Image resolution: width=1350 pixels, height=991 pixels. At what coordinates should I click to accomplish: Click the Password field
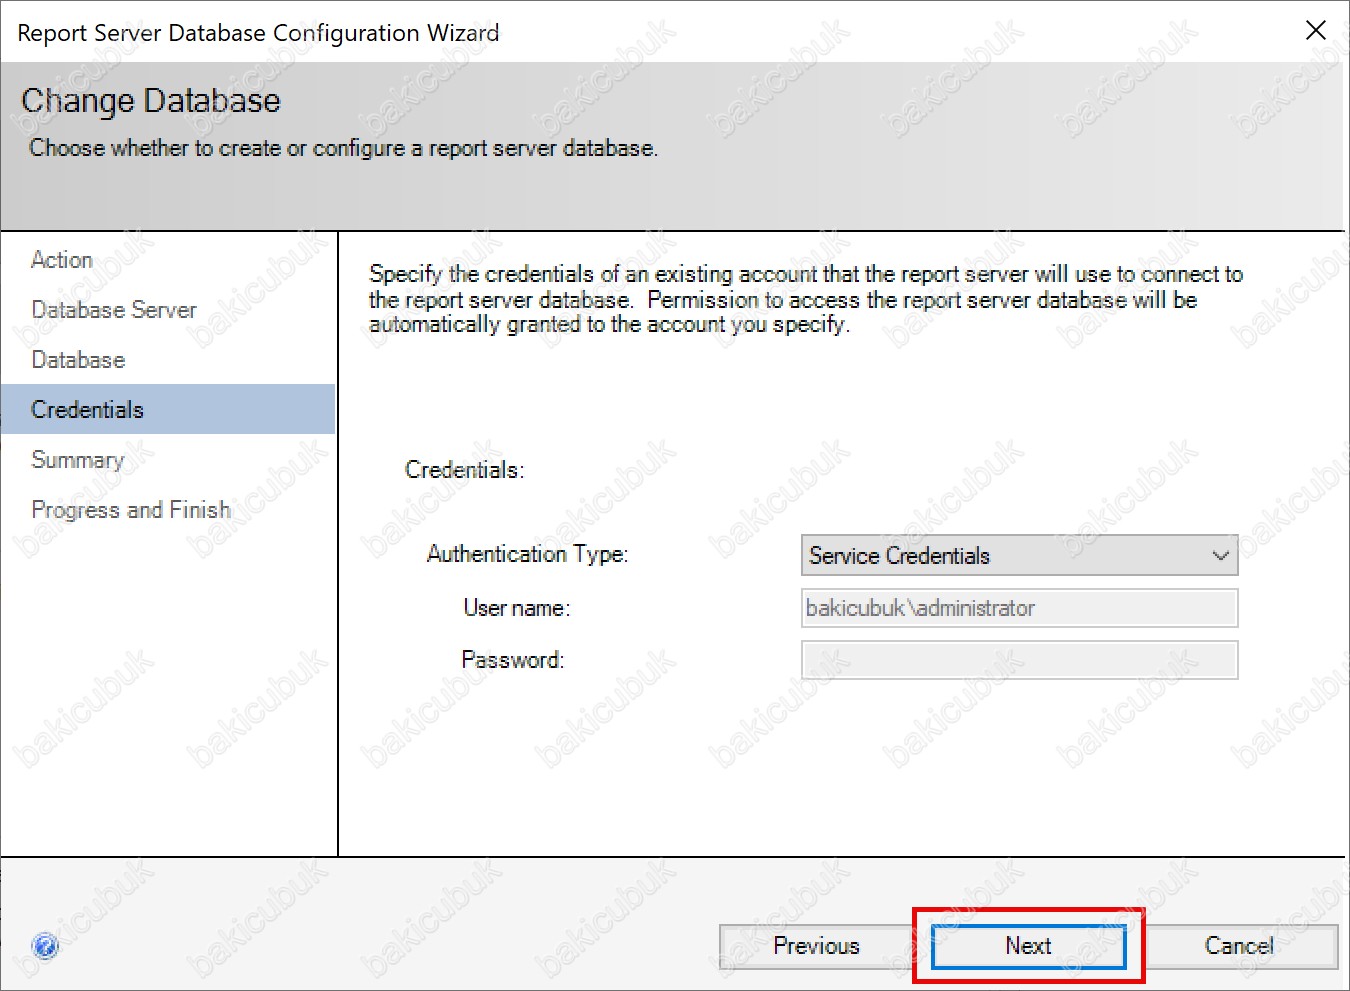[1019, 660]
